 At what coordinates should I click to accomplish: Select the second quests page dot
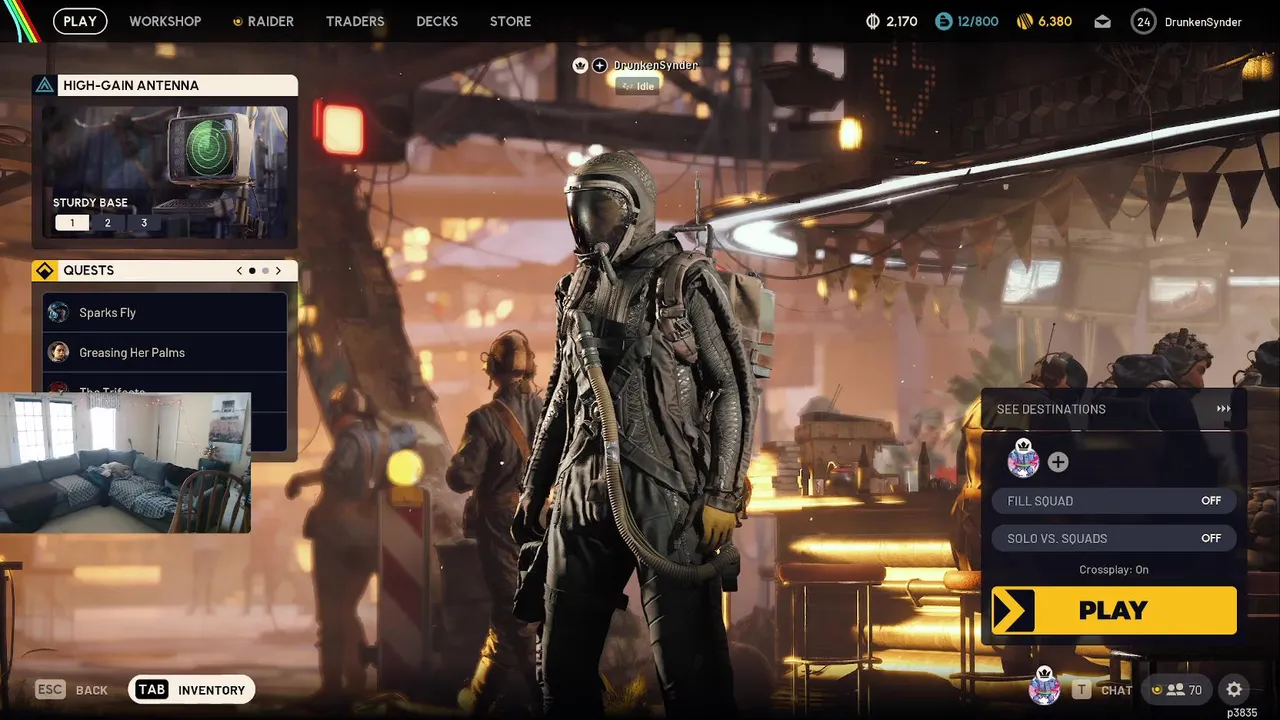(x=265, y=270)
